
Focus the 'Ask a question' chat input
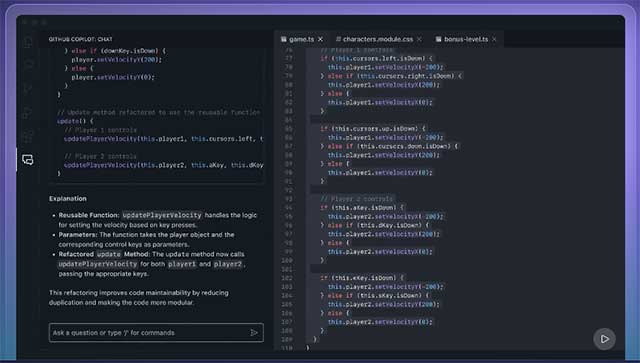pos(156,333)
